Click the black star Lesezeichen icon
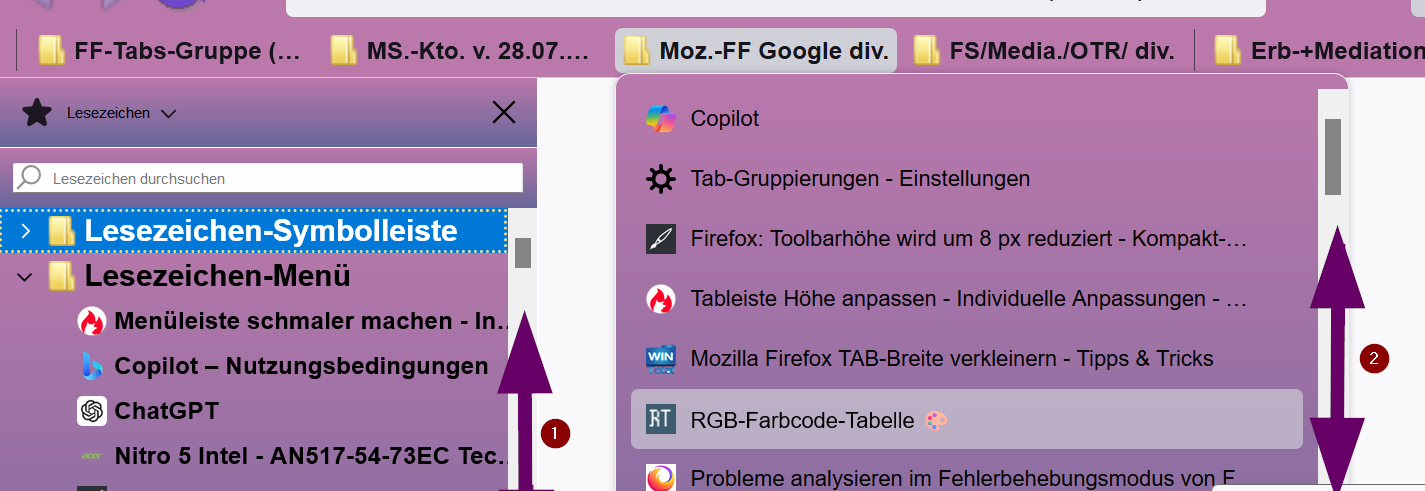The height and width of the screenshot is (491, 1425). (x=37, y=113)
